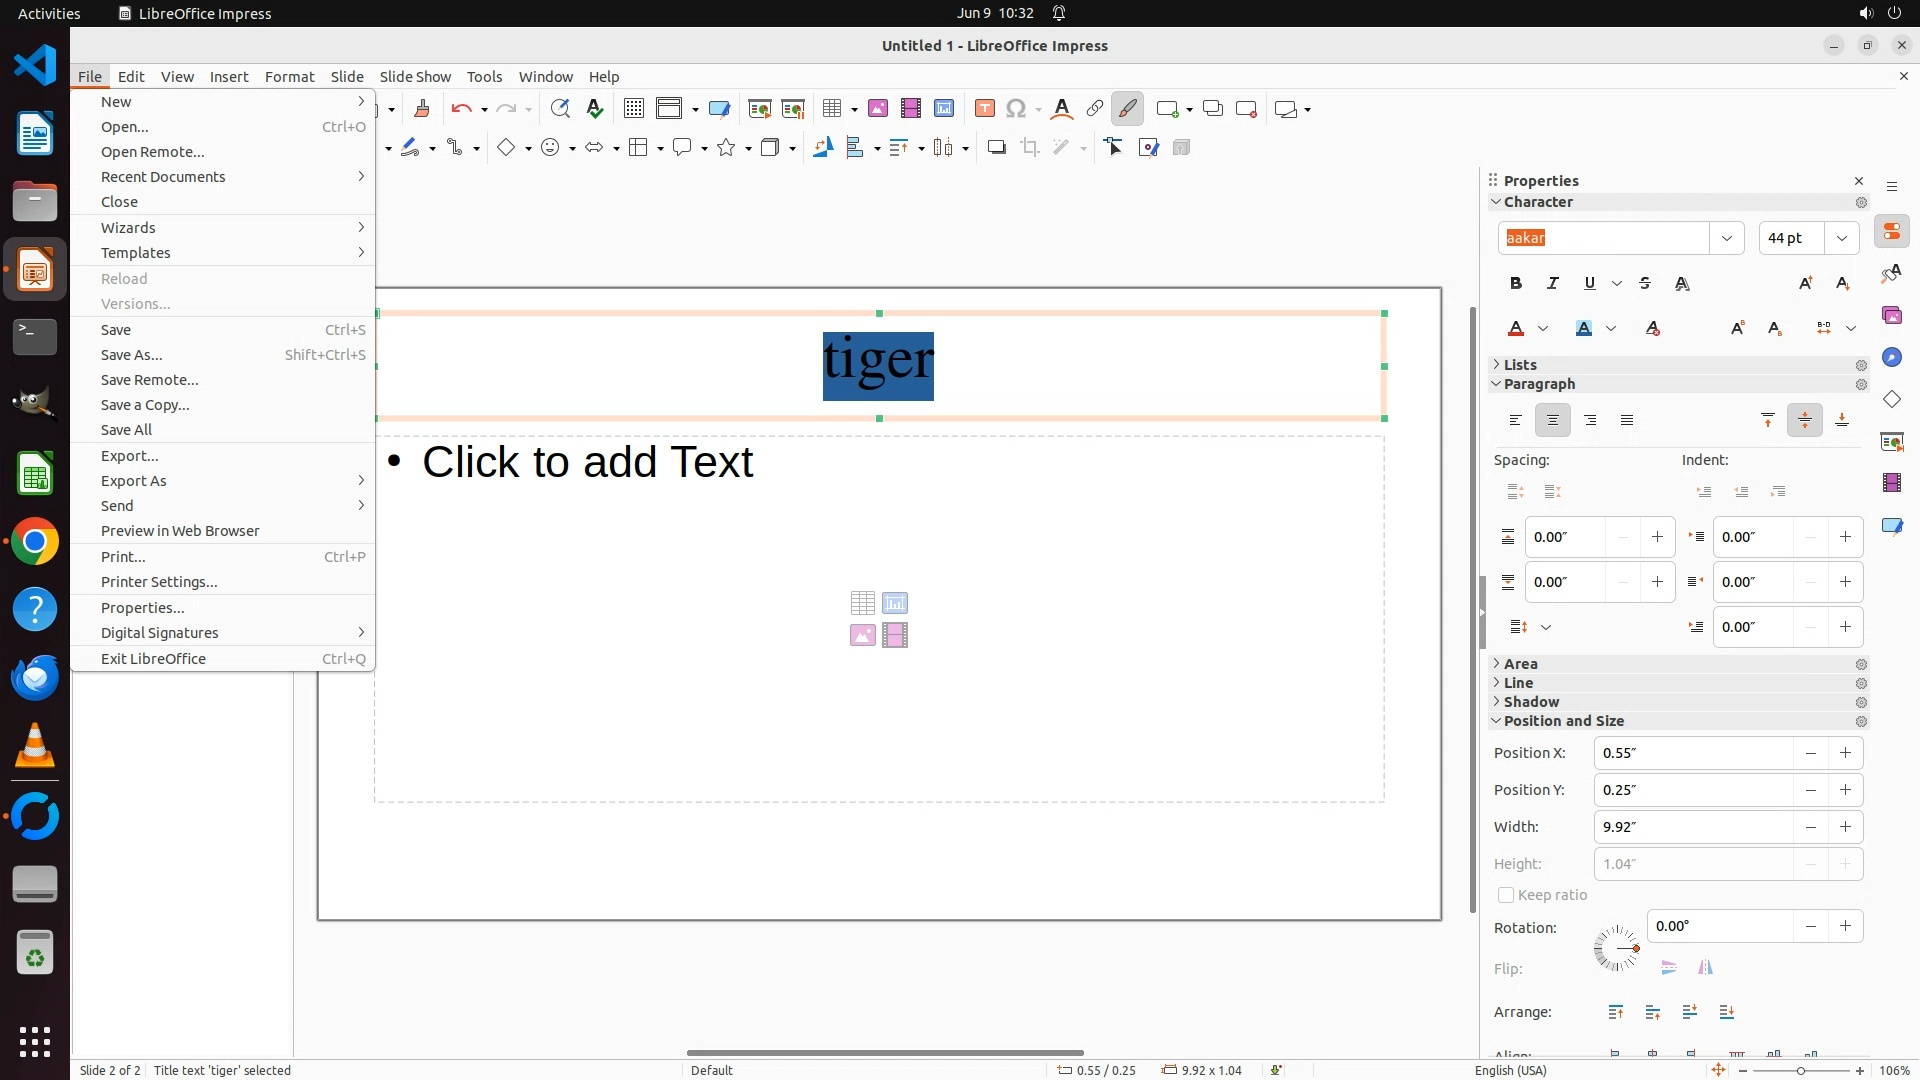The image size is (1920, 1080).
Task: Open the Display Grid toolbar icon
Action: coord(633,109)
